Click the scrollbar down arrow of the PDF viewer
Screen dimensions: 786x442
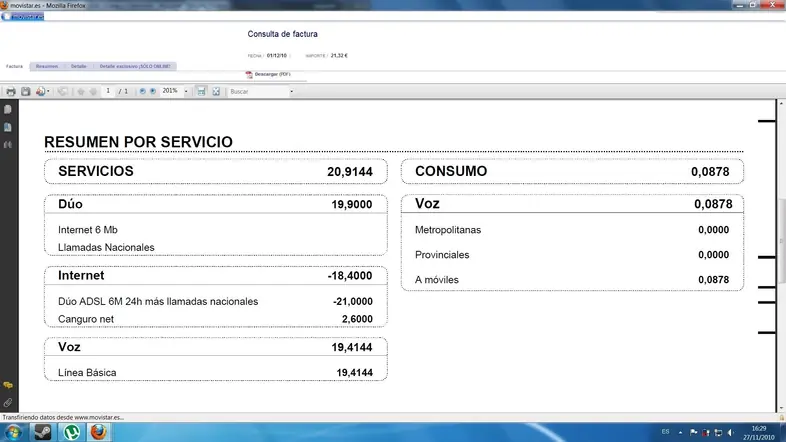781,408
